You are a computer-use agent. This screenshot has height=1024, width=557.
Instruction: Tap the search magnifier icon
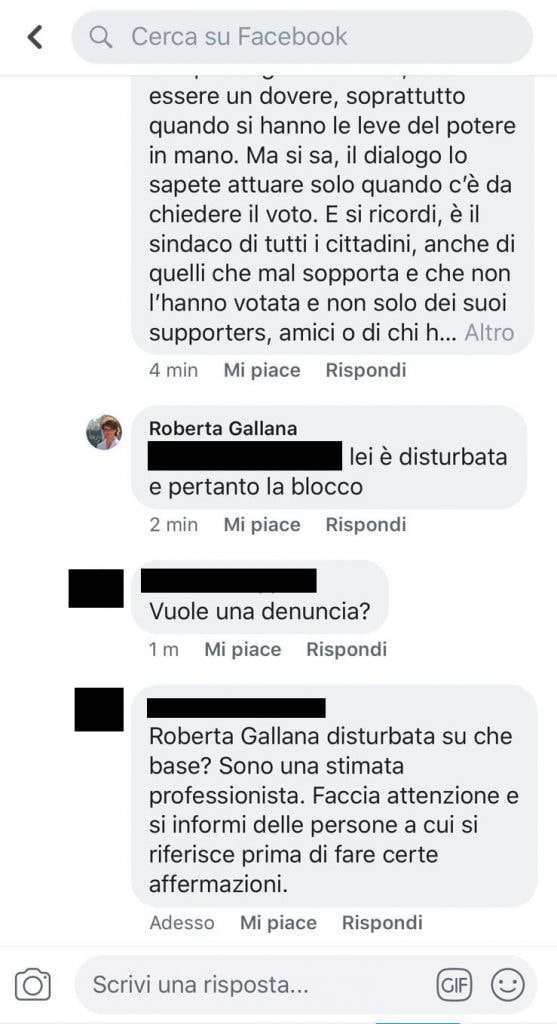(101, 37)
